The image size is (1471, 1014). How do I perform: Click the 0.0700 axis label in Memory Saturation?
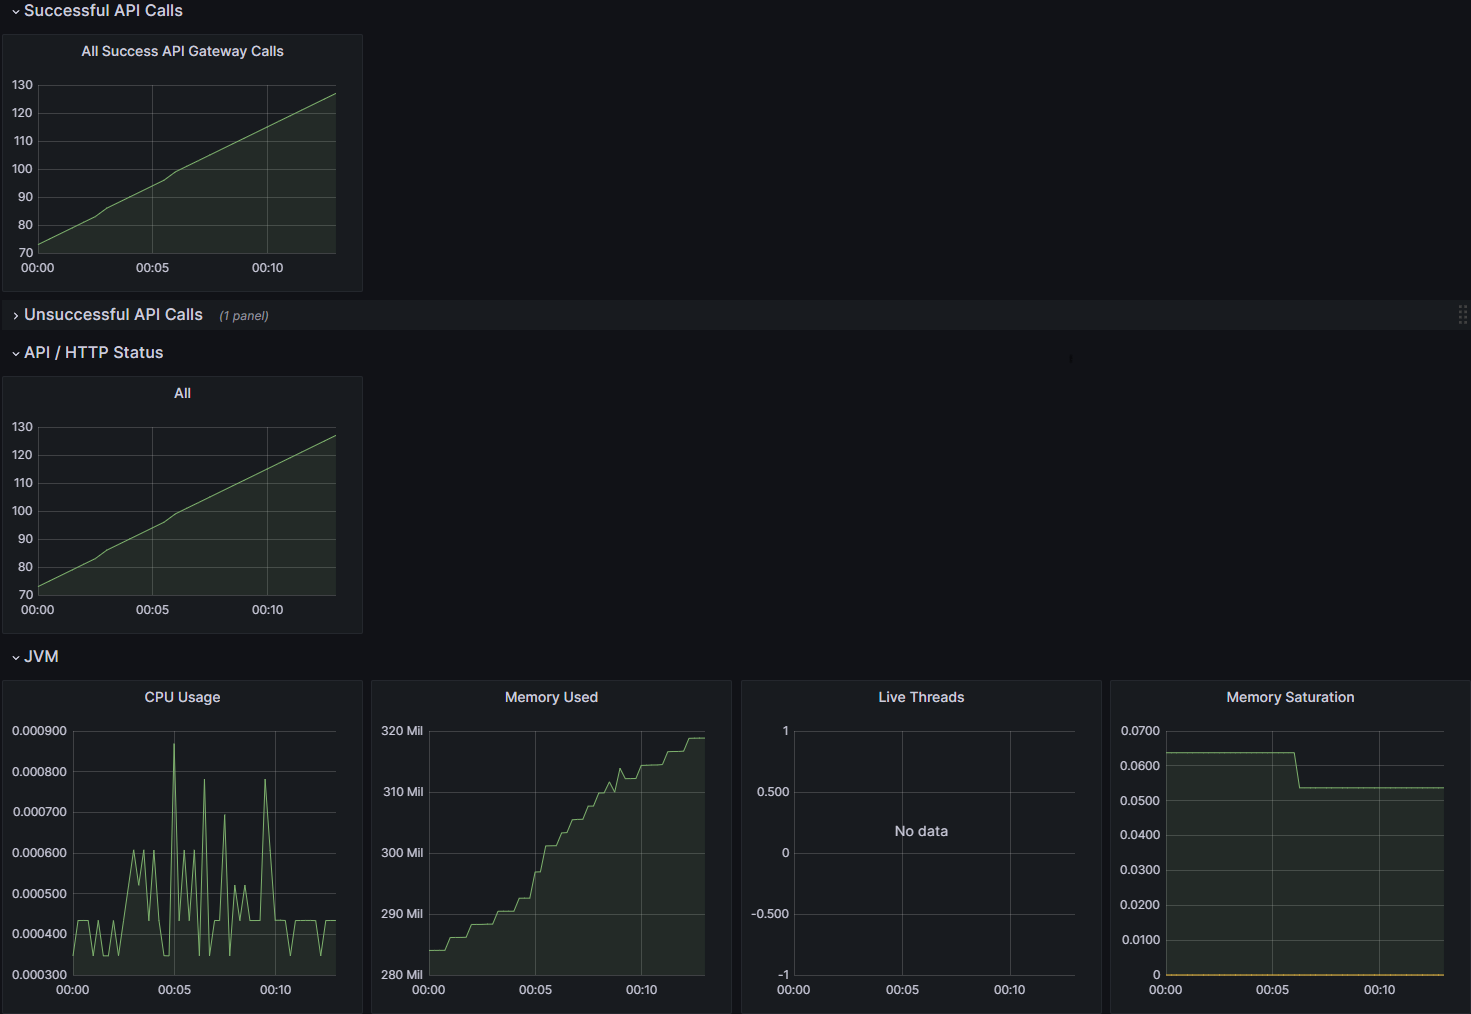click(1140, 731)
